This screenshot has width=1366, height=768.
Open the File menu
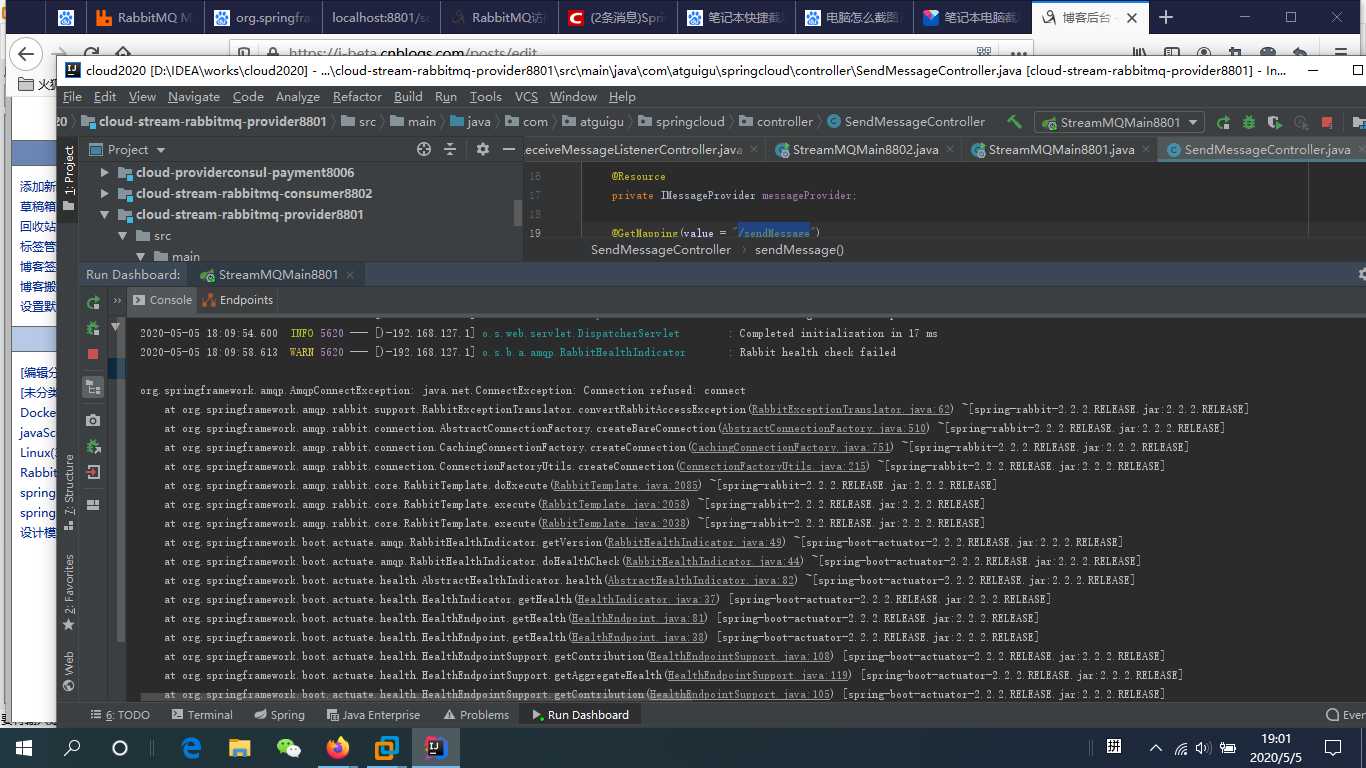click(x=72, y=97)
